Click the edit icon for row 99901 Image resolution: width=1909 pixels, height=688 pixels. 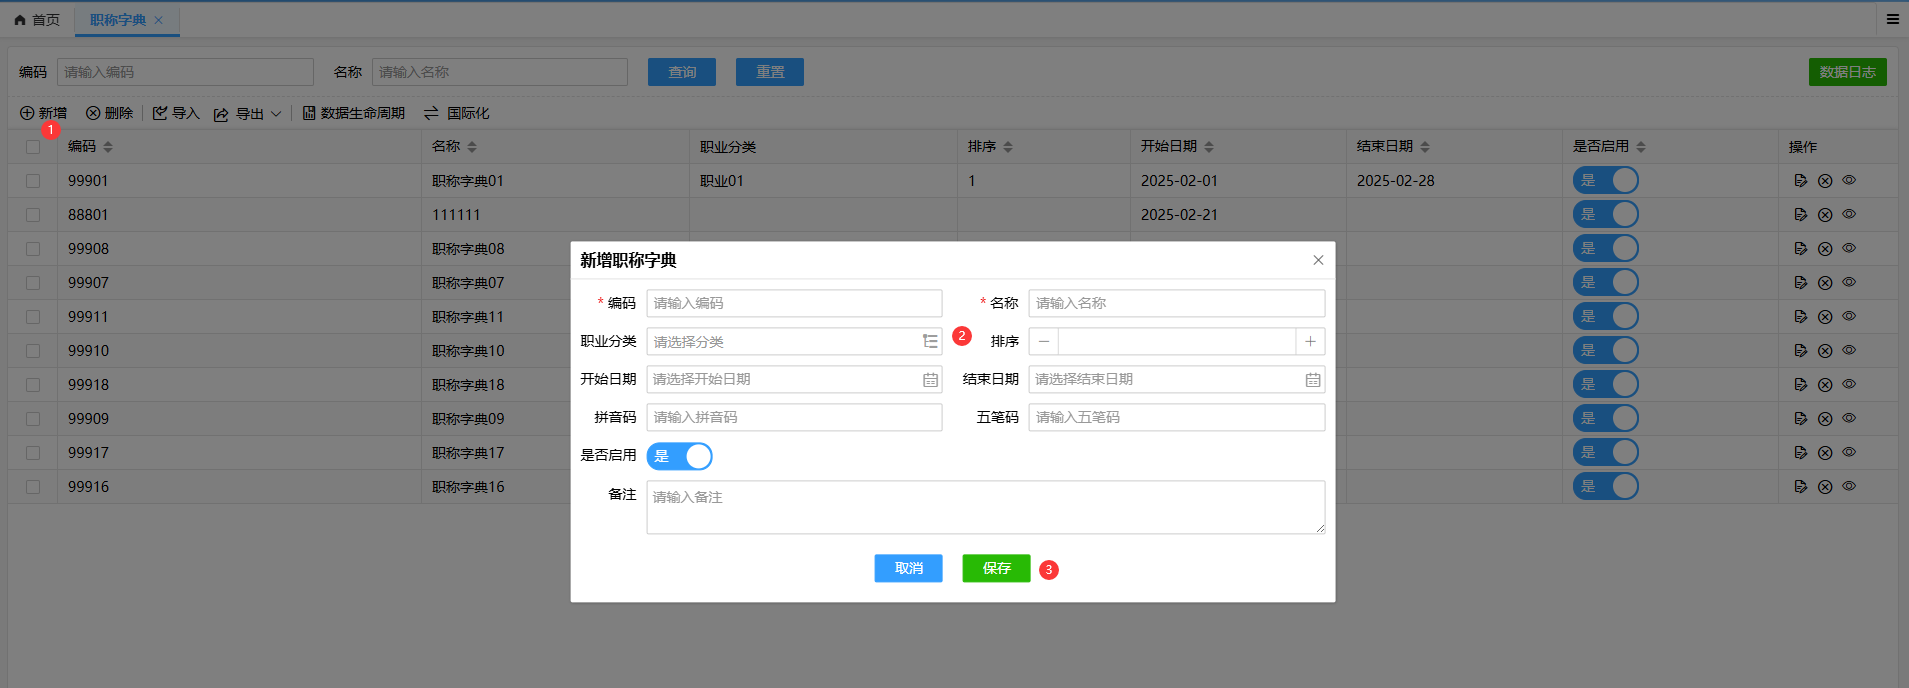point(1800,181)
